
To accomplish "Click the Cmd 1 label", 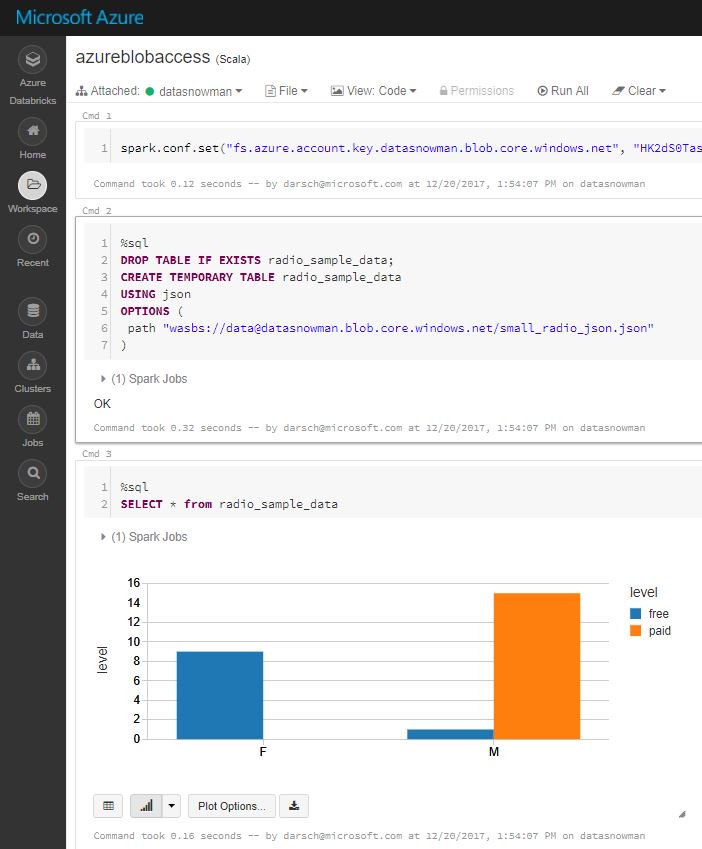I will 96,116.
